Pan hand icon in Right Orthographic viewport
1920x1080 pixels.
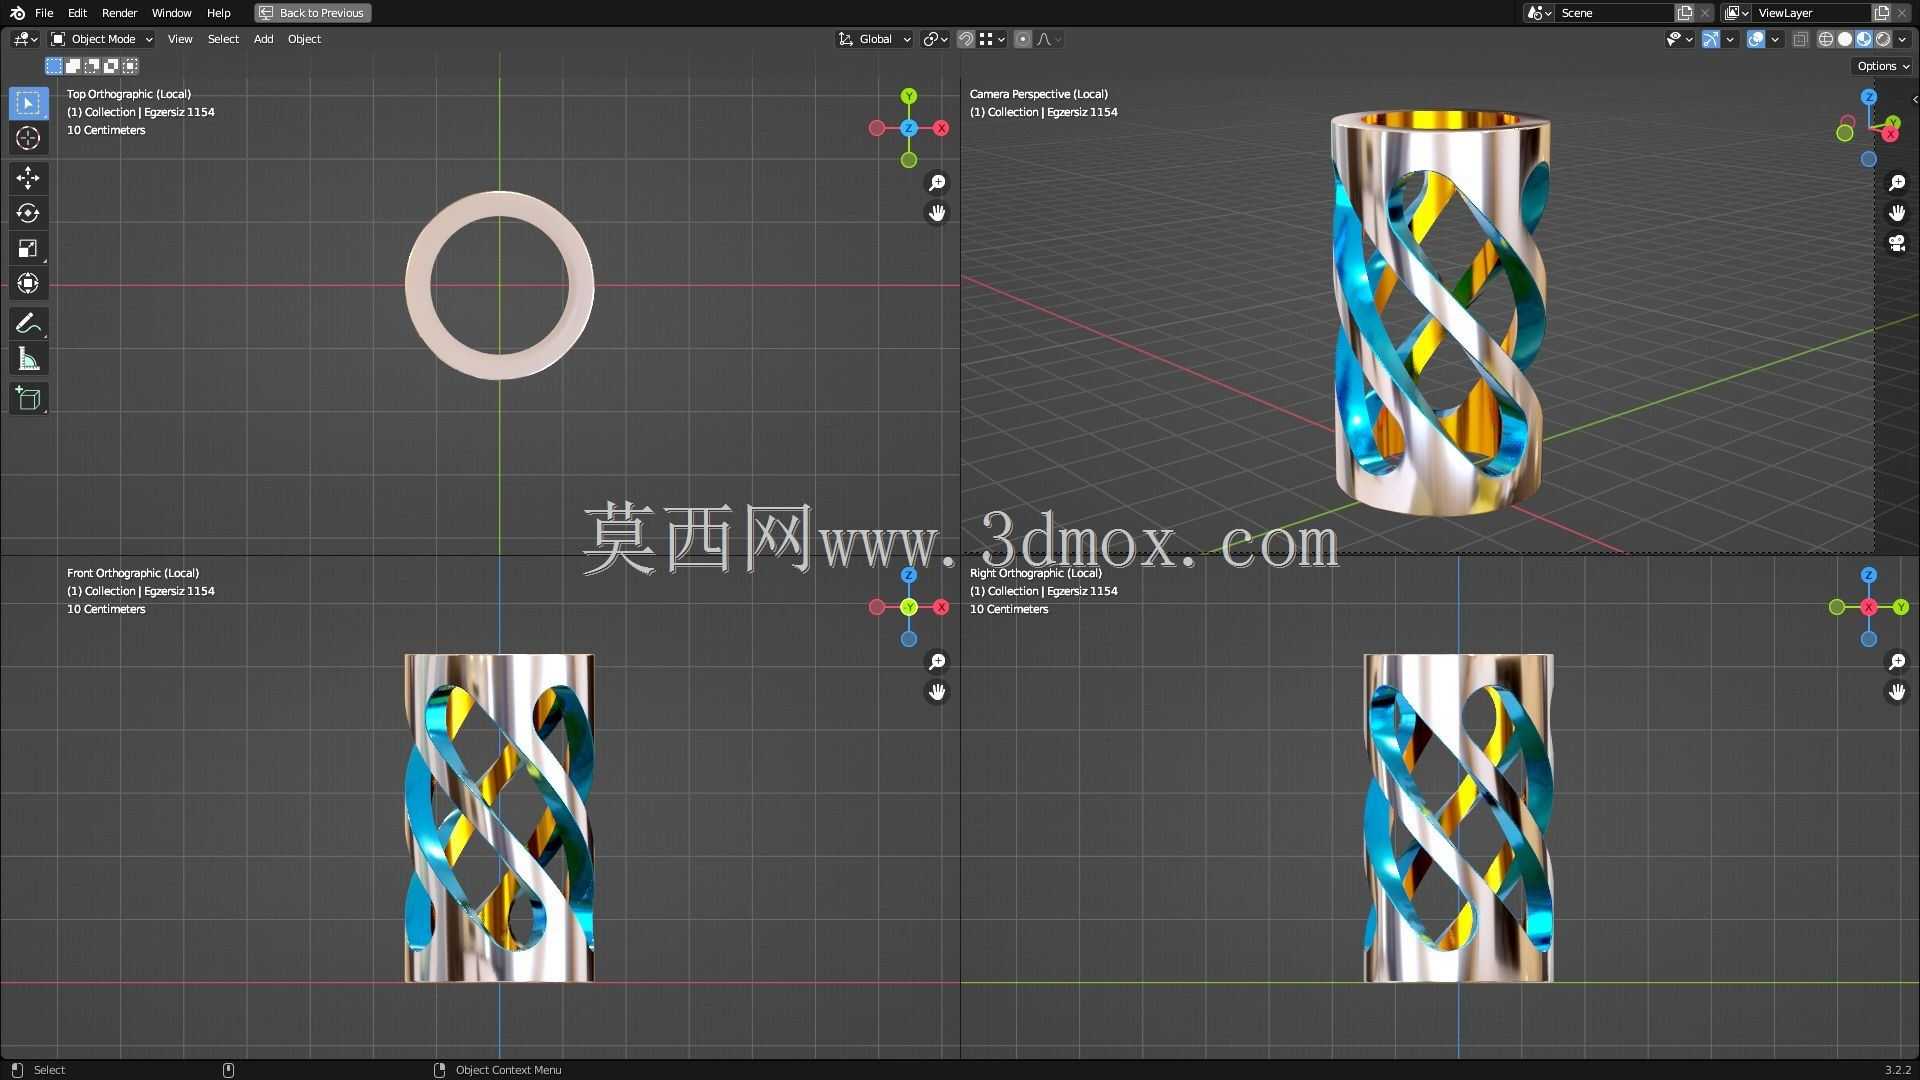[1897, 692]
